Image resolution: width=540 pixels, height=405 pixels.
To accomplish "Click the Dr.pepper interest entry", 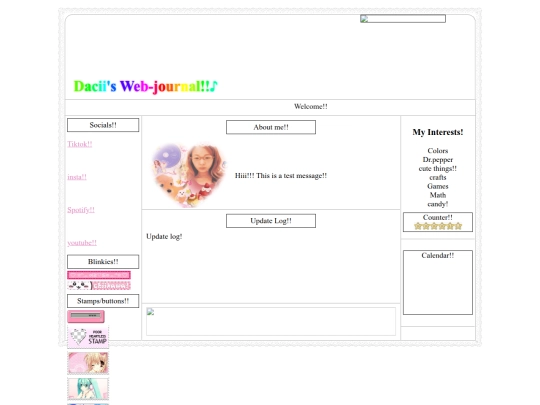I will pyautogui.click(x=438, y=160).
